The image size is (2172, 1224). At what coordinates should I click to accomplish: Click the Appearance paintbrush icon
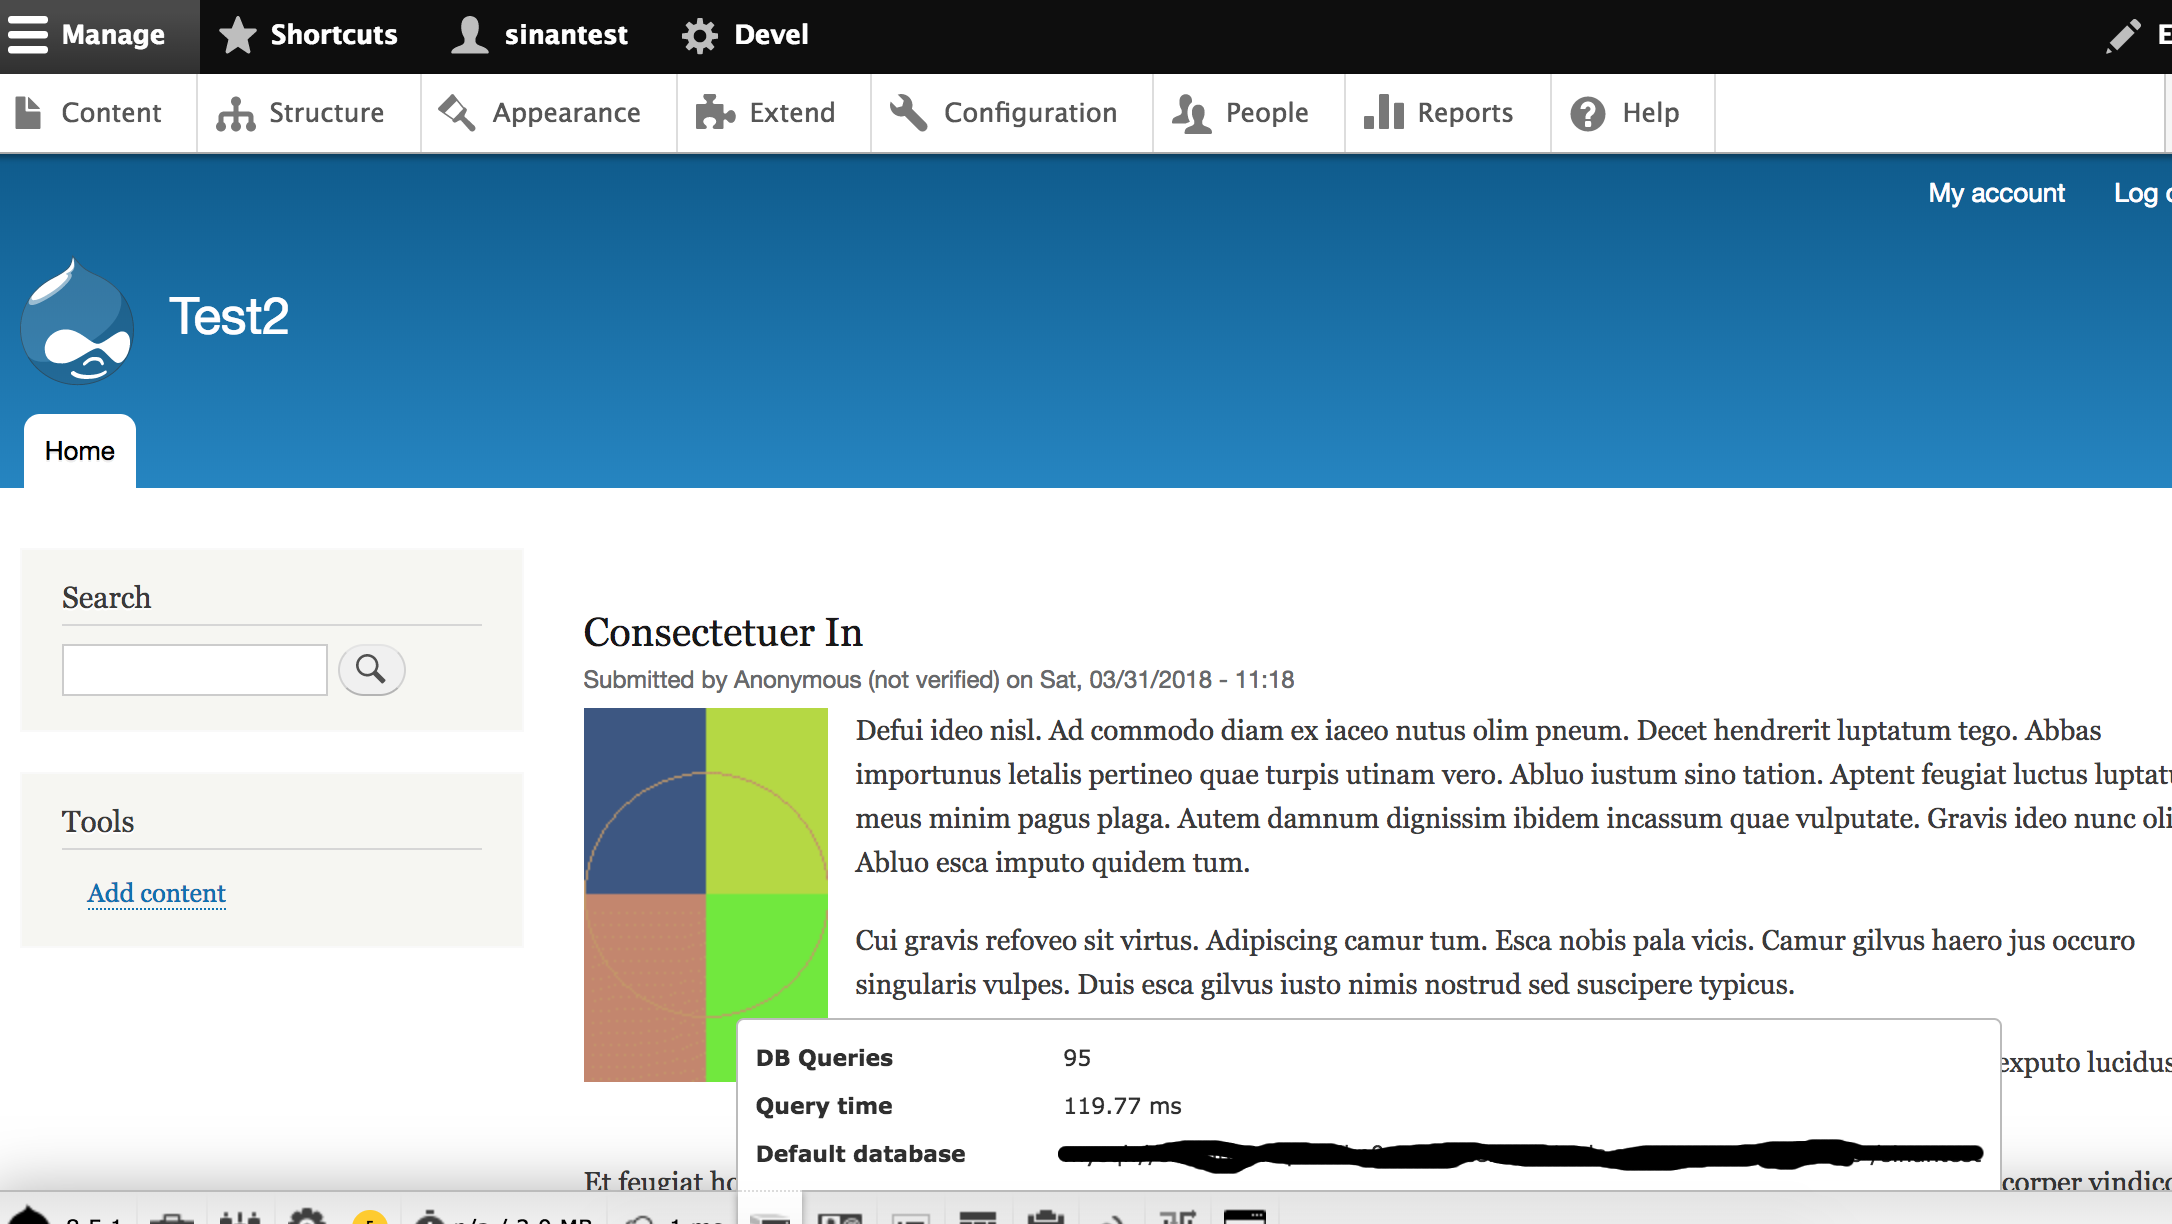coord(456,112)
